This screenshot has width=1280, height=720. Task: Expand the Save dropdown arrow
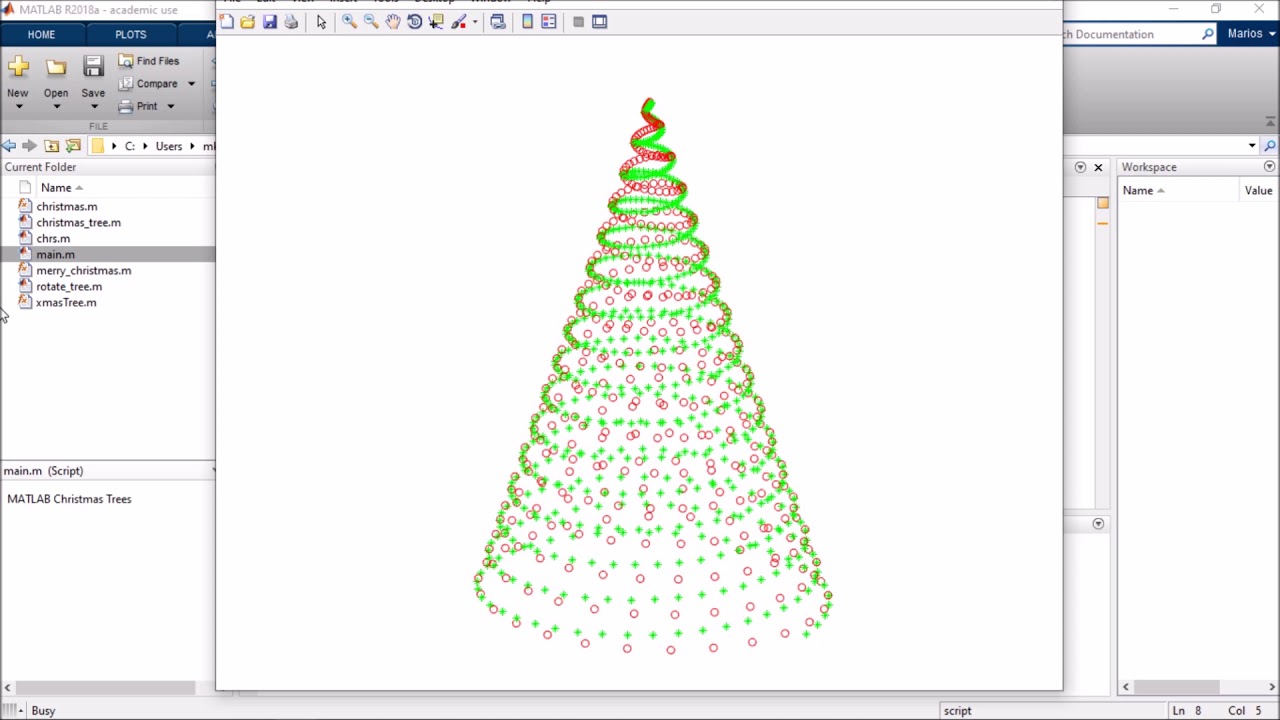(x=93, y=107)
